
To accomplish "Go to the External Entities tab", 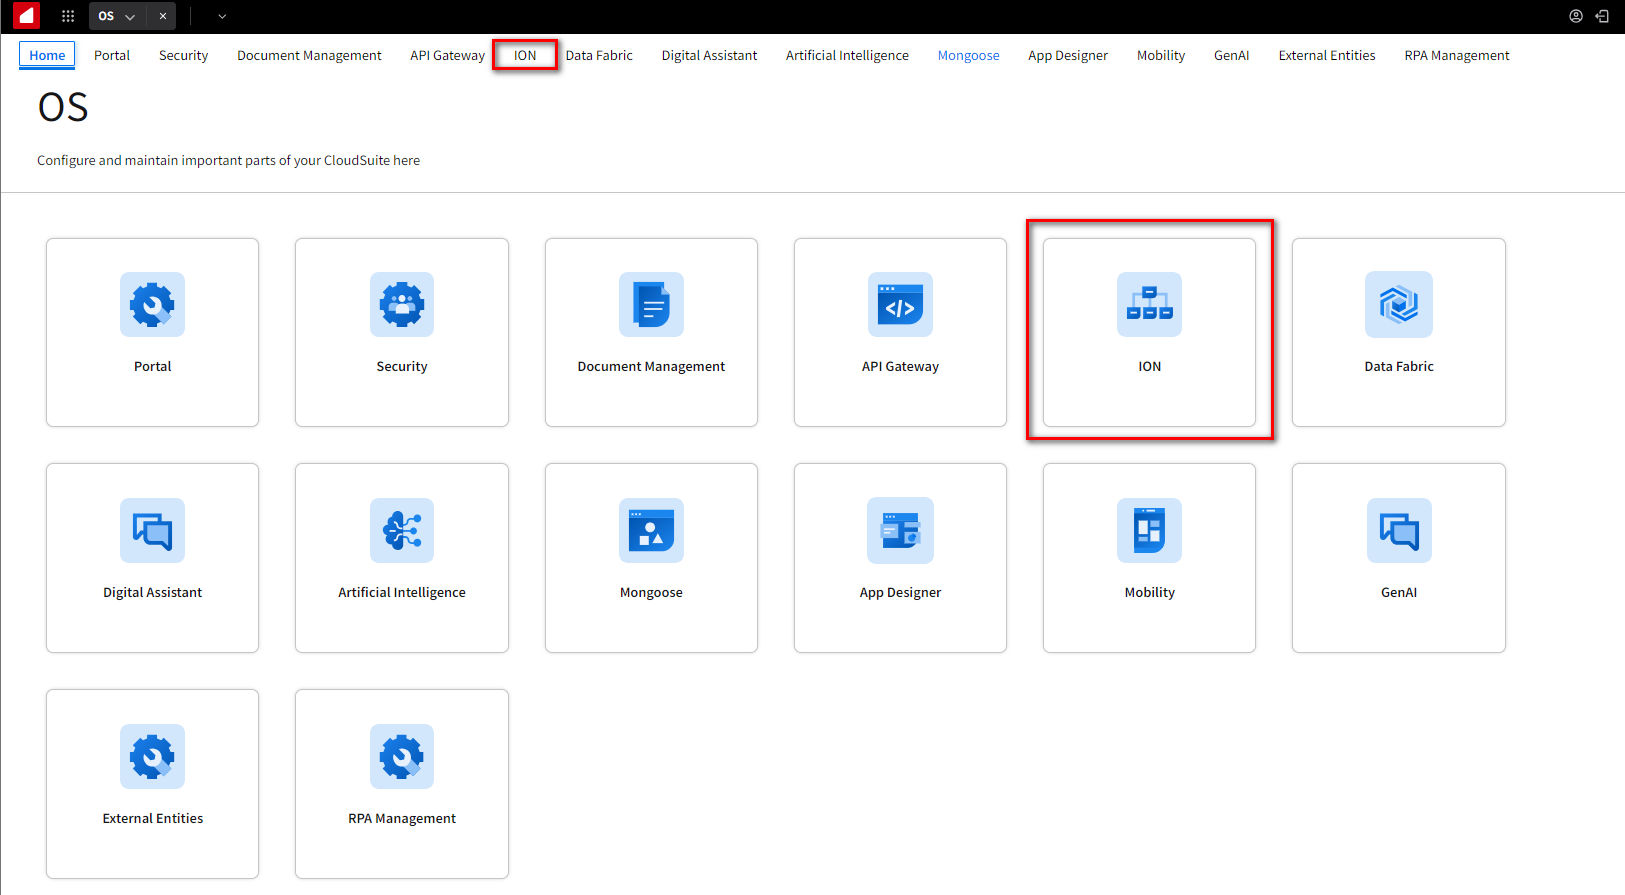I will click(x=1326, y=55).
